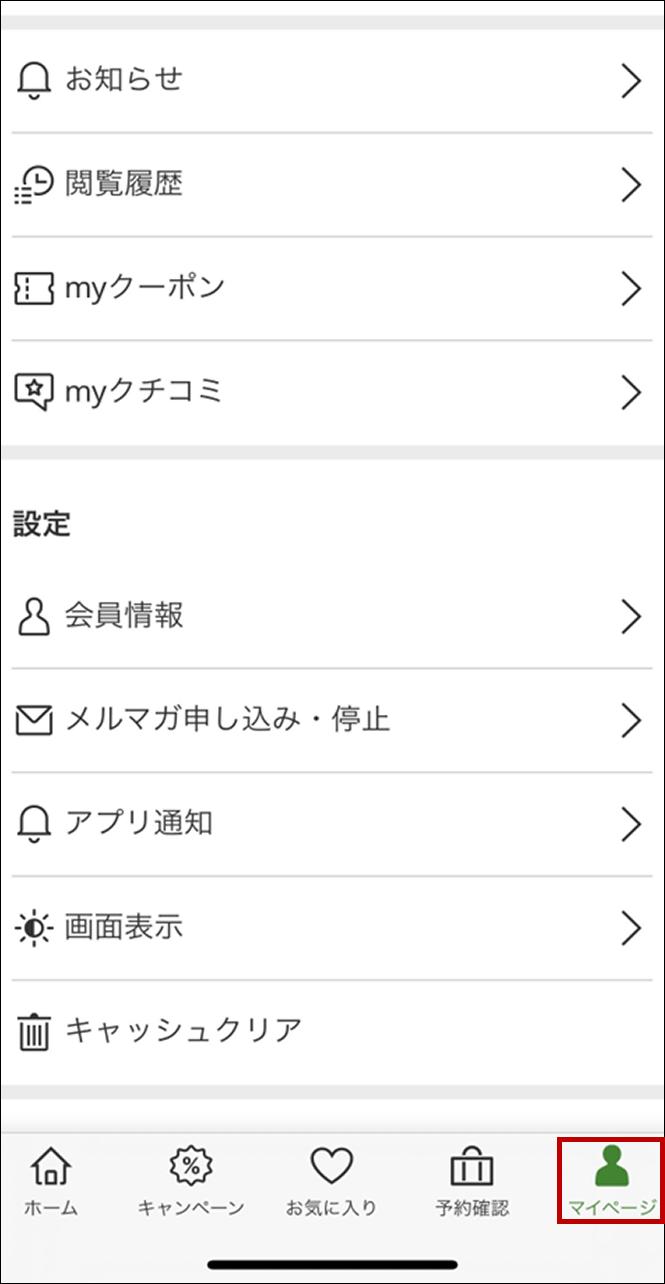Screen dimensions: 665x1284
Task: Open the 閲覧履歴 chevron arrow
Action: tap(630, 184)
